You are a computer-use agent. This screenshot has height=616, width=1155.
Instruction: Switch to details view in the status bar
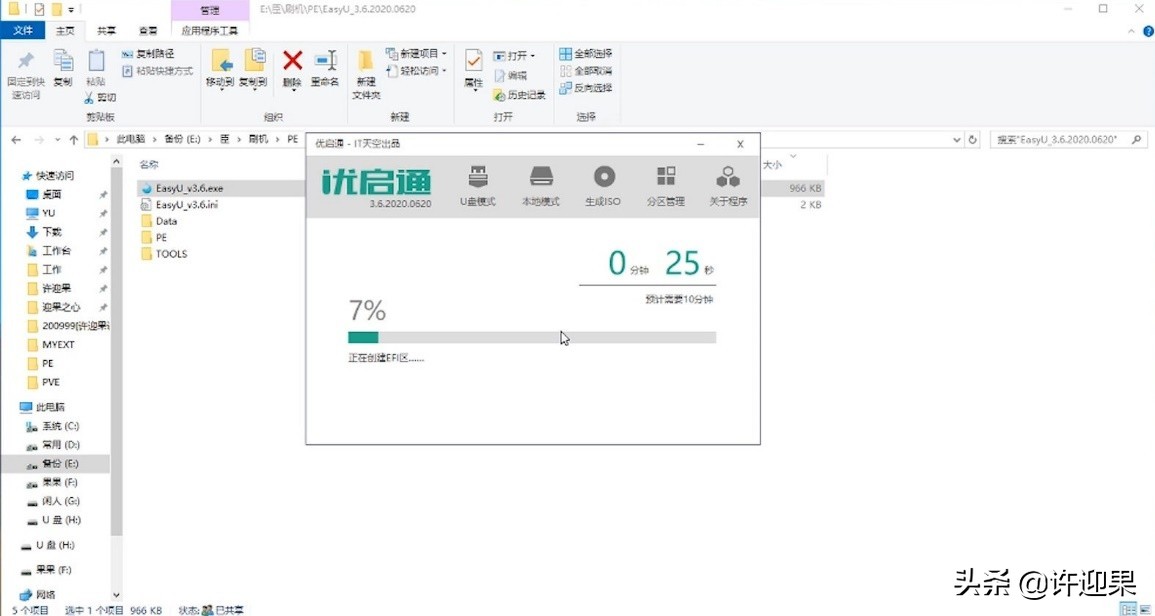point(1126,610)
